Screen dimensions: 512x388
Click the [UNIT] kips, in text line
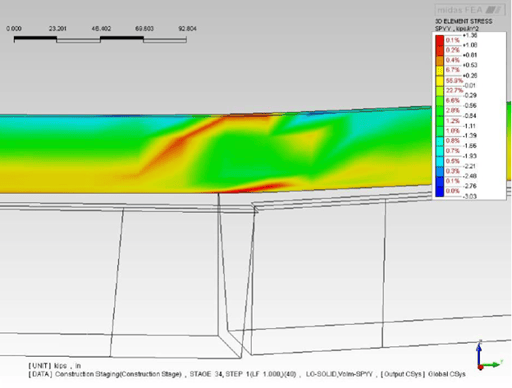click(55, 366)
